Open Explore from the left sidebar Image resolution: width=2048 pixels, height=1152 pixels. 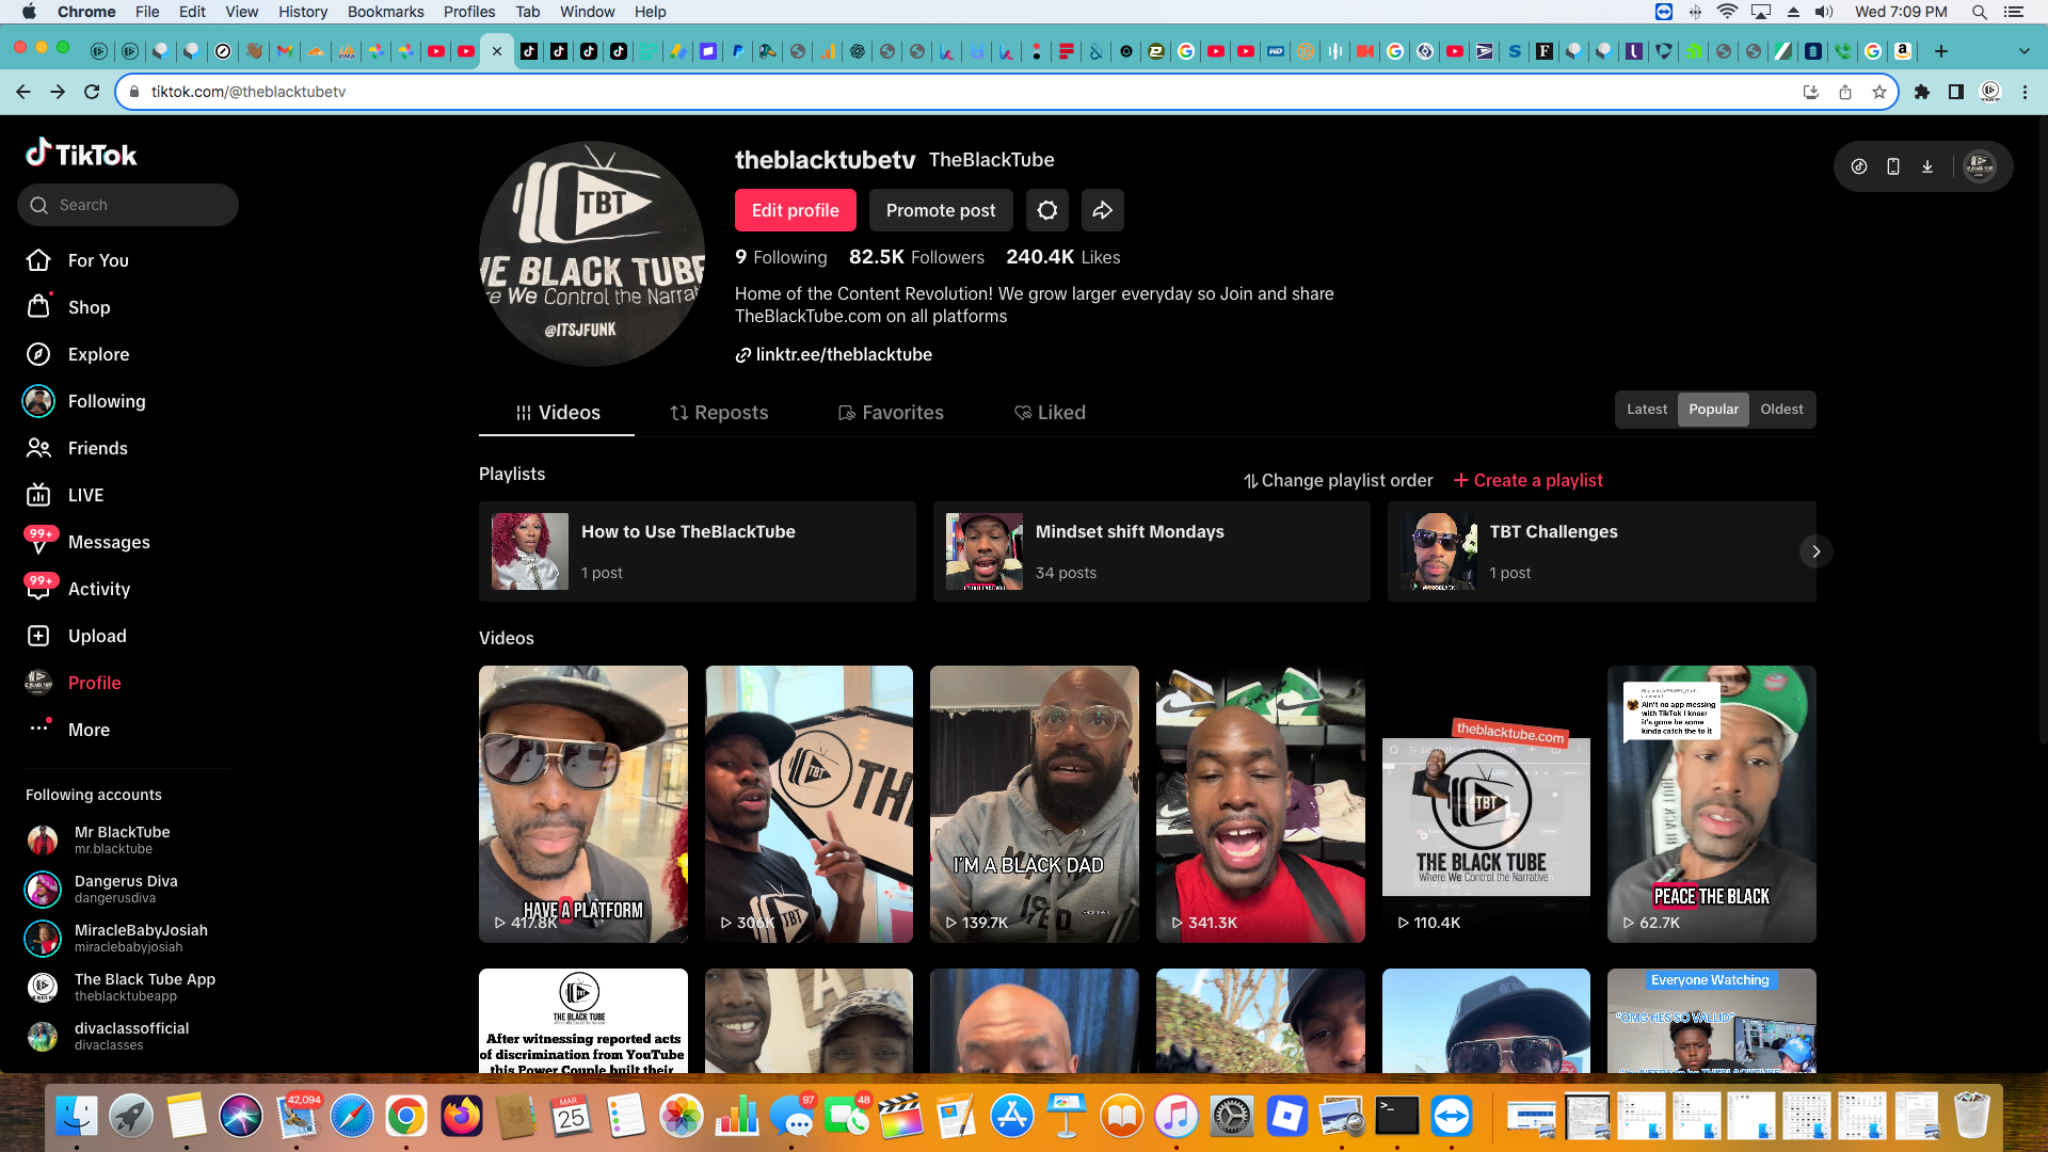click(98, 354)
